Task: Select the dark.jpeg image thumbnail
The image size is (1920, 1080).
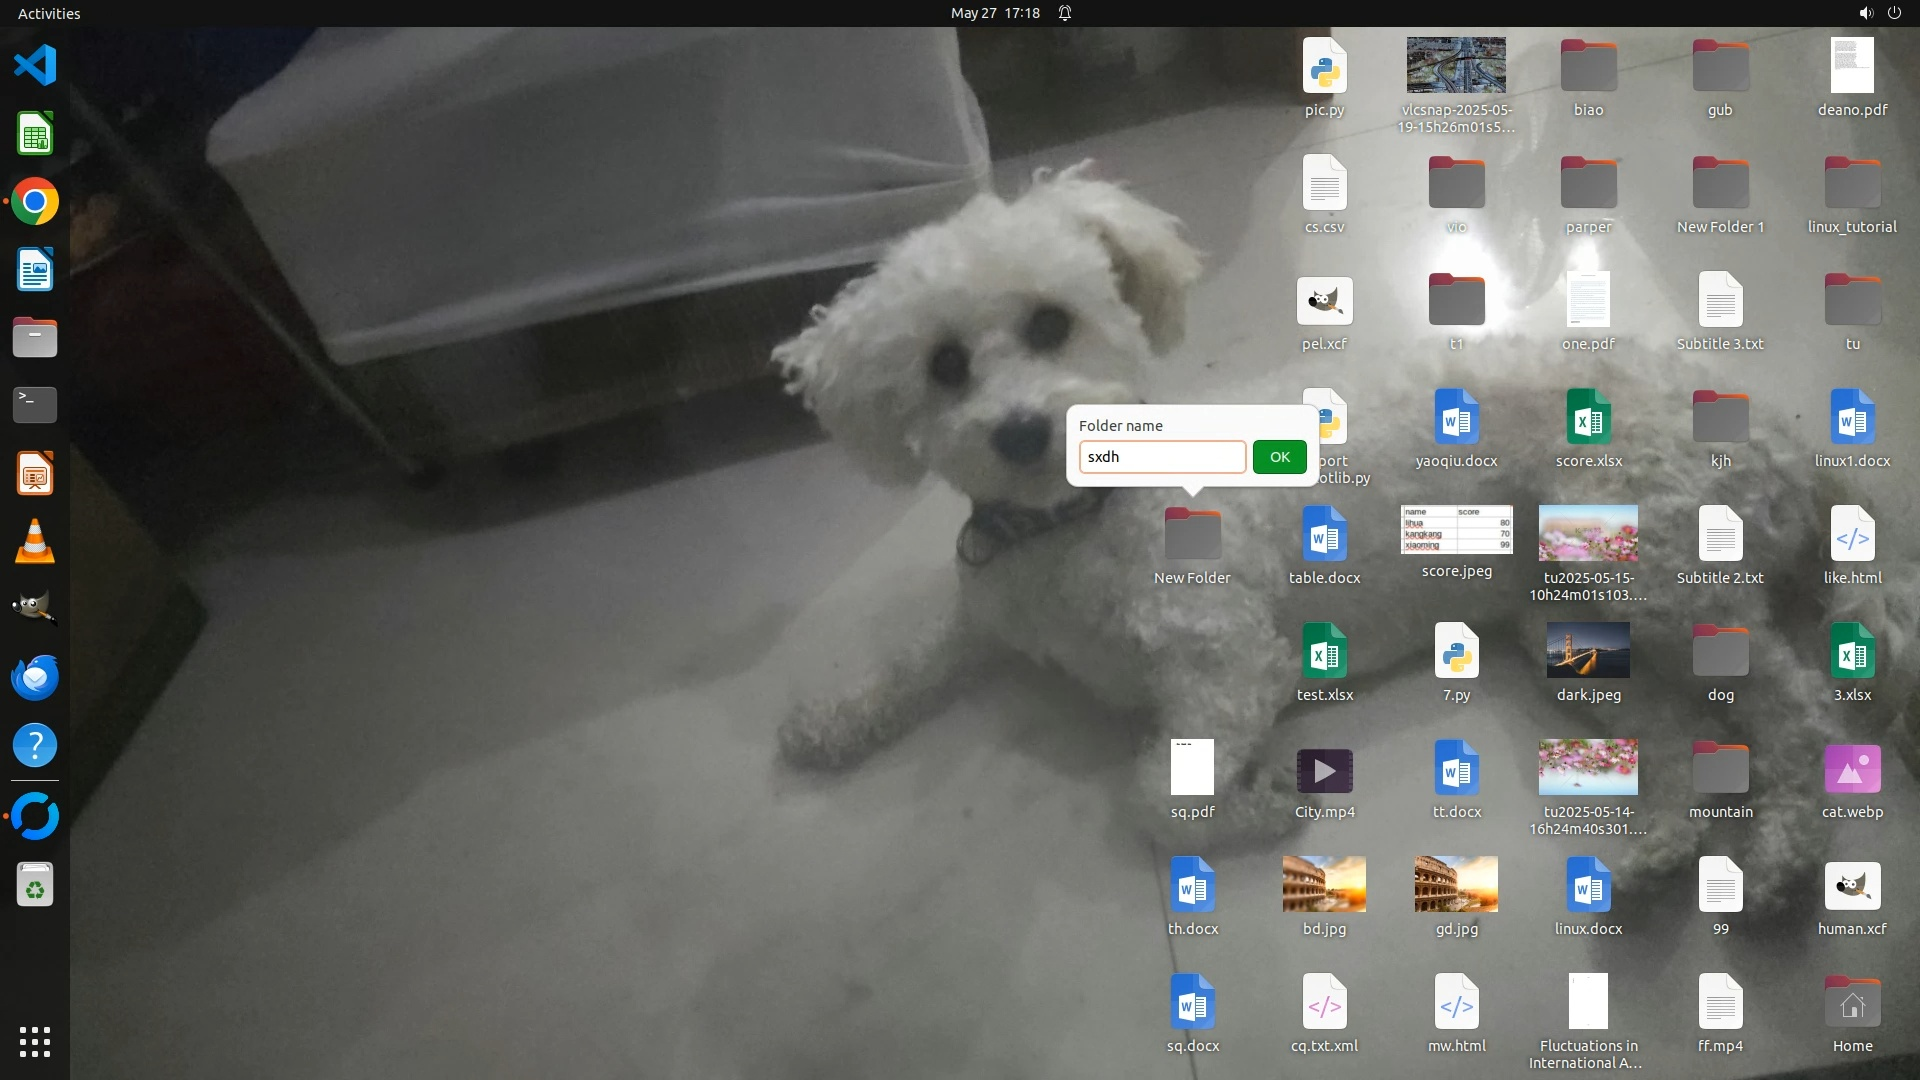Action: (1588, 651)
